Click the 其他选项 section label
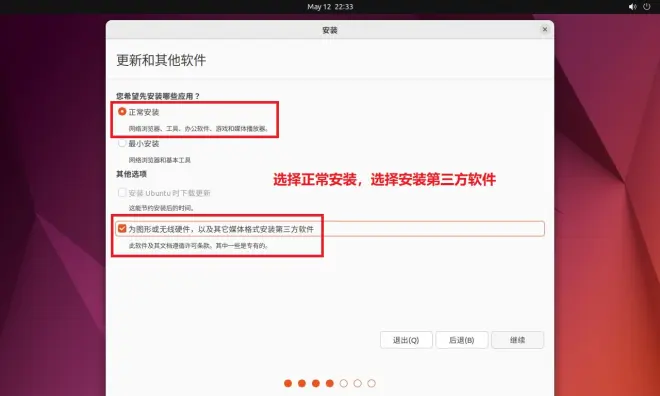This screenshot has height=396, width=660. (x=131, y=174)
